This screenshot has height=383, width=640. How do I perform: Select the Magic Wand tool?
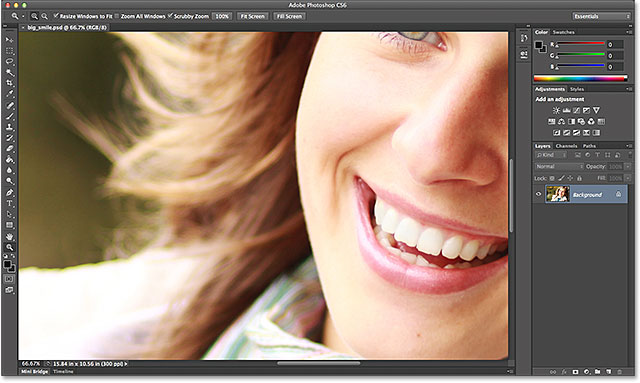click(9, 73)
